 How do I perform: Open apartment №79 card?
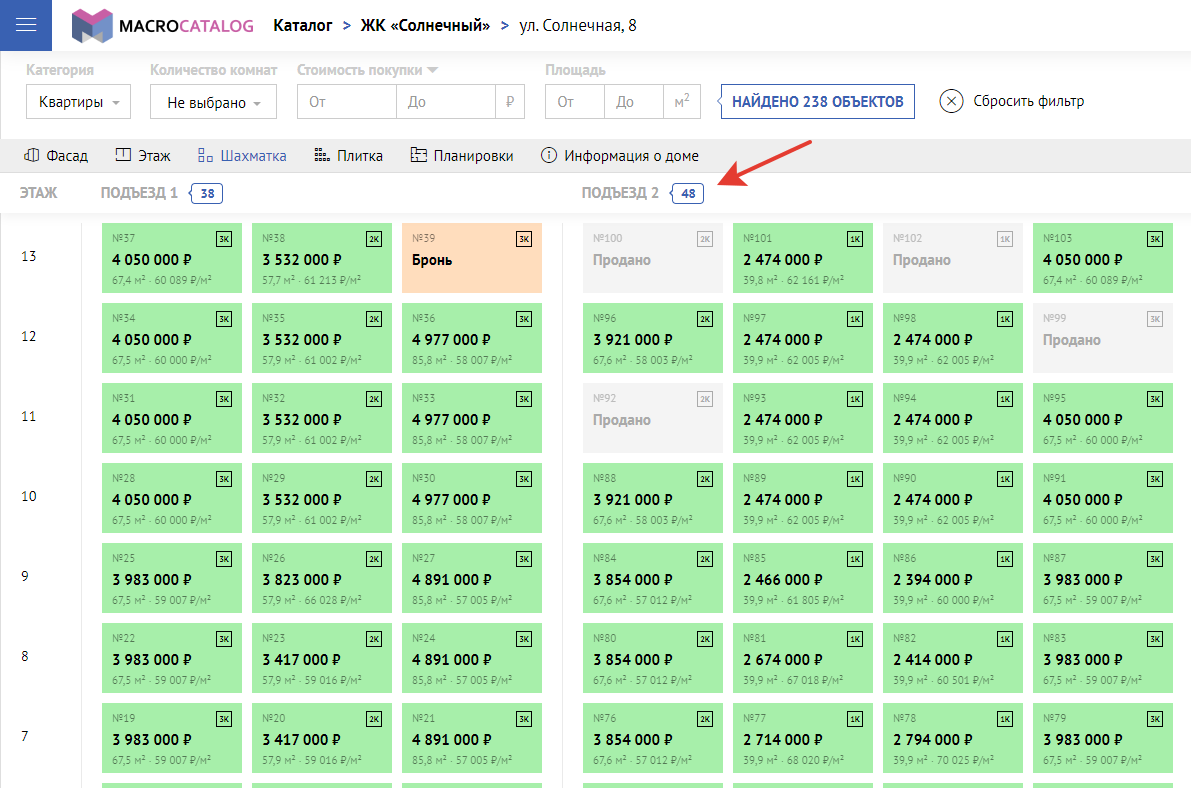pos(1103,738)
